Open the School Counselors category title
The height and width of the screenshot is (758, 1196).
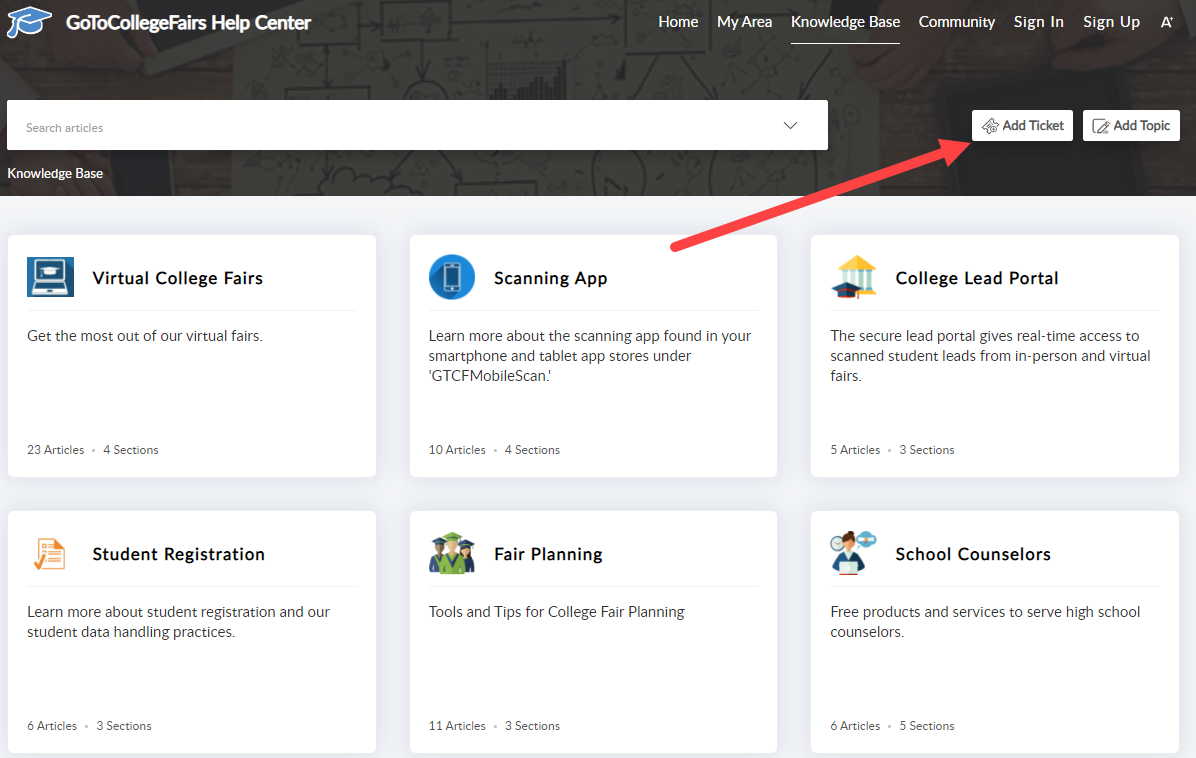coord(973,554)
